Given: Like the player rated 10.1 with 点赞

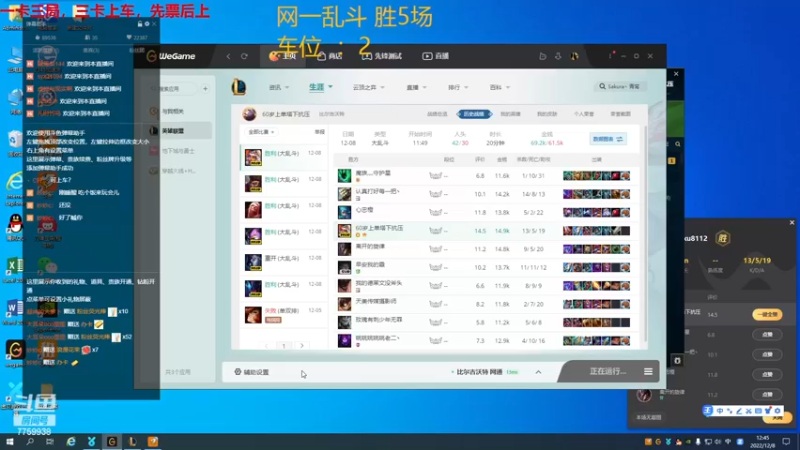Looking at the screenshot, I should point(767,354).
